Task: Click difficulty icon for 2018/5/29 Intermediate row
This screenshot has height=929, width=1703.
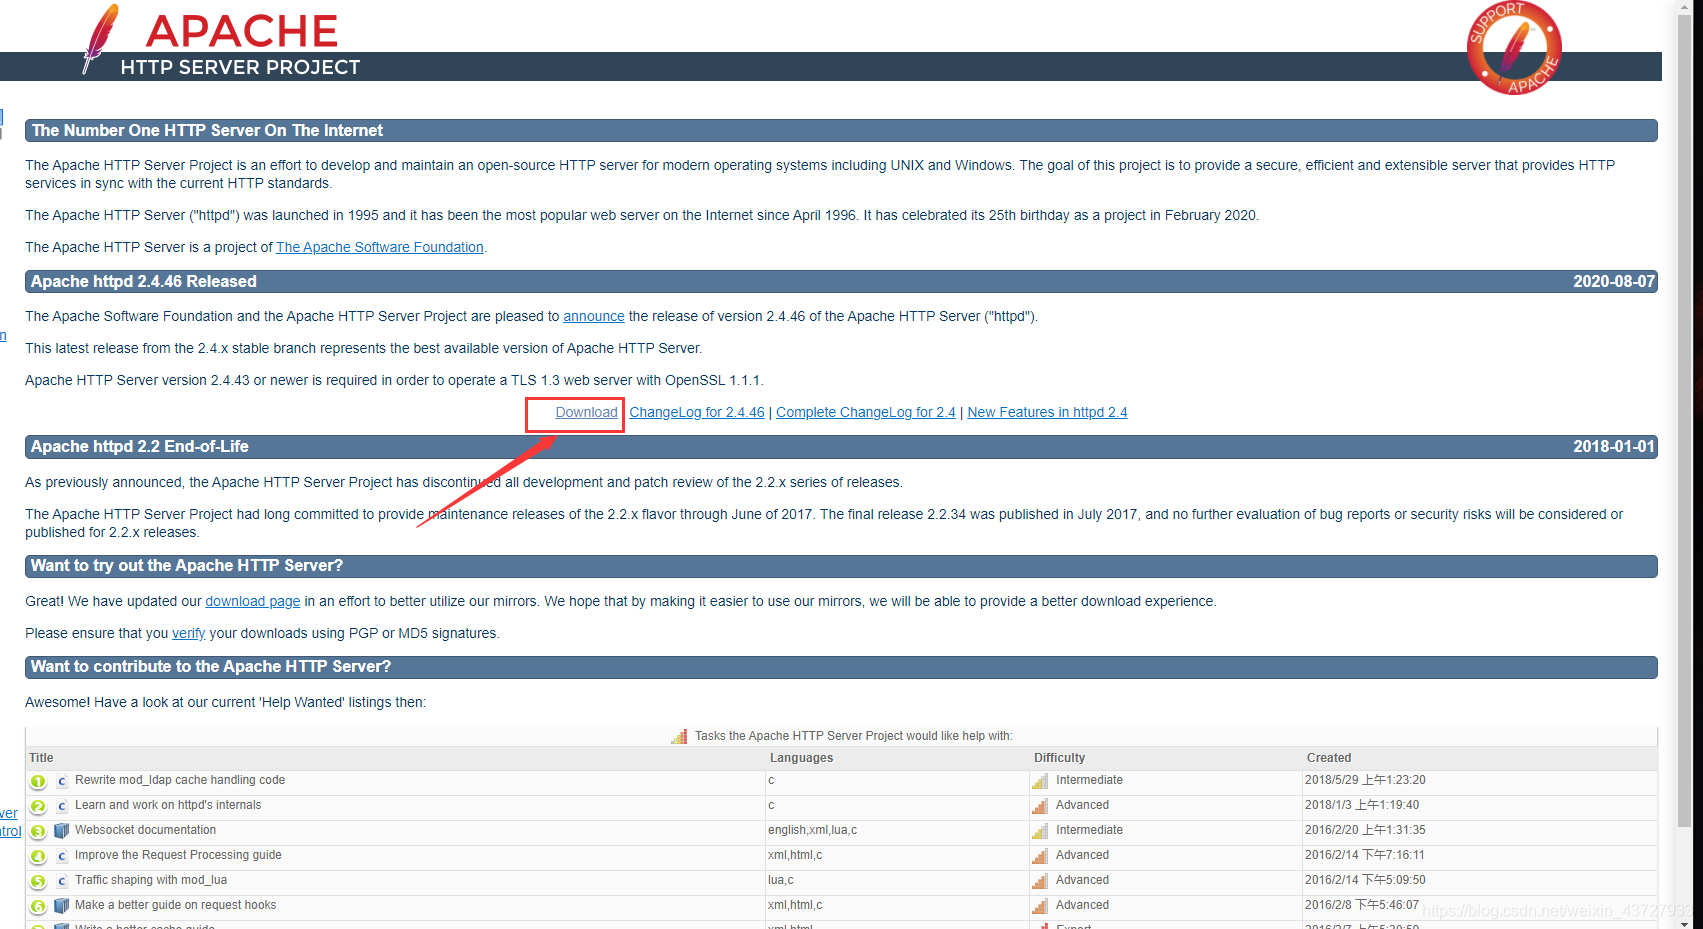Action: pyautogui.click(x=1040, y=781)
